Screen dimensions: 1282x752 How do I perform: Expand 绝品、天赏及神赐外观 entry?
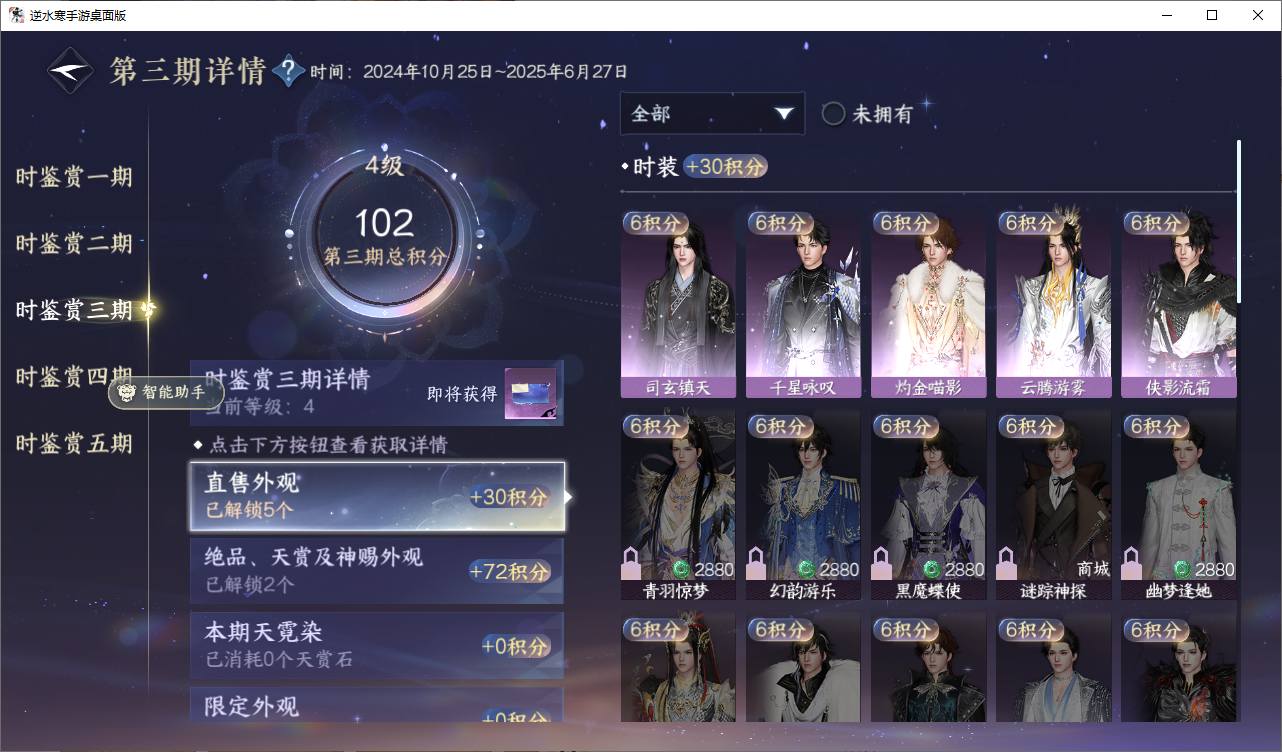tap(377, 570)
